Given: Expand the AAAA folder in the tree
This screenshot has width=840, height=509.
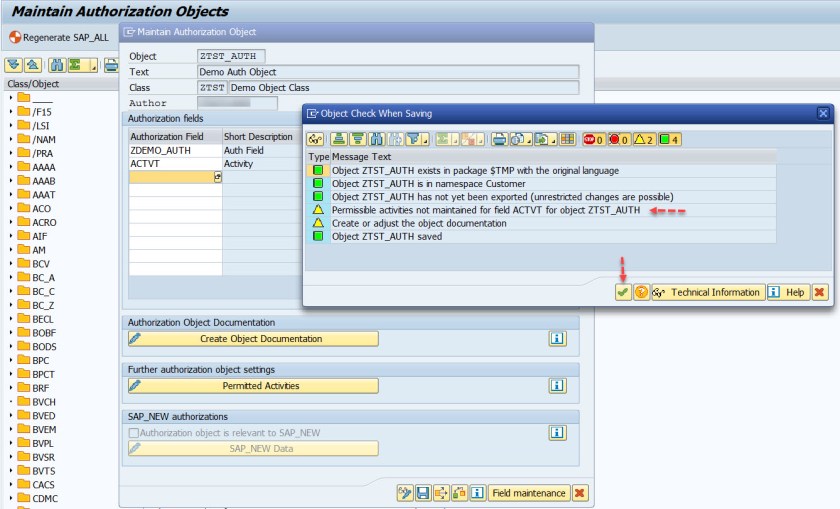Looking at the screenshot, I should click(x=11, y=167).
